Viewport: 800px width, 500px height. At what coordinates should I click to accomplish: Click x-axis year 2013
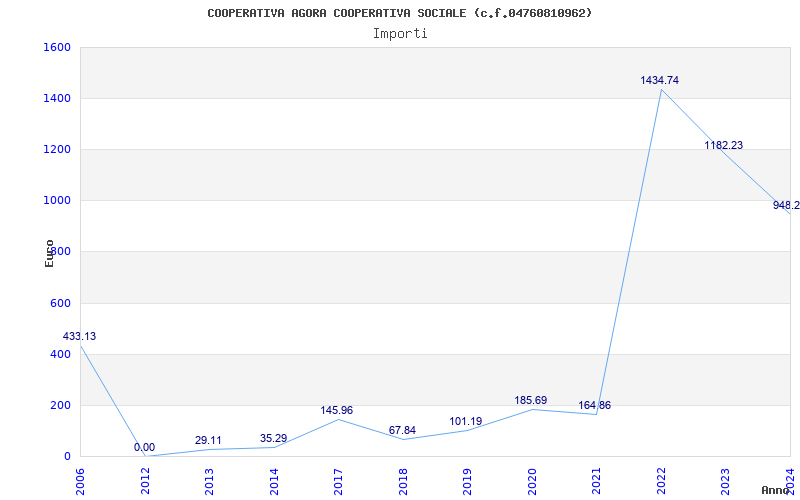[x=210, y=482]
